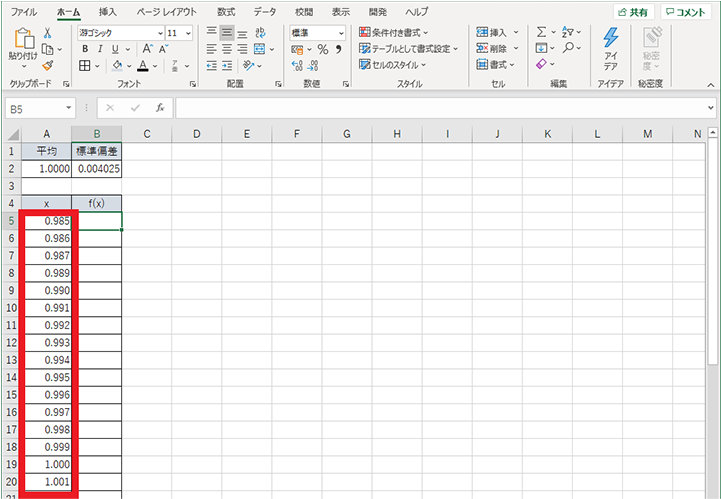Open the font name 游ゴシック dropdown
Image resolution: width=721 pixels, height=499 pixels.
click(160, 33)
